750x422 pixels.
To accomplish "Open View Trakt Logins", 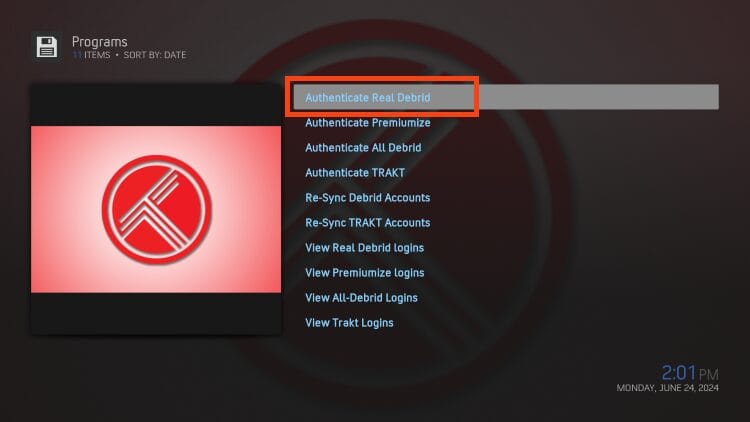I will tap(349, 322).
